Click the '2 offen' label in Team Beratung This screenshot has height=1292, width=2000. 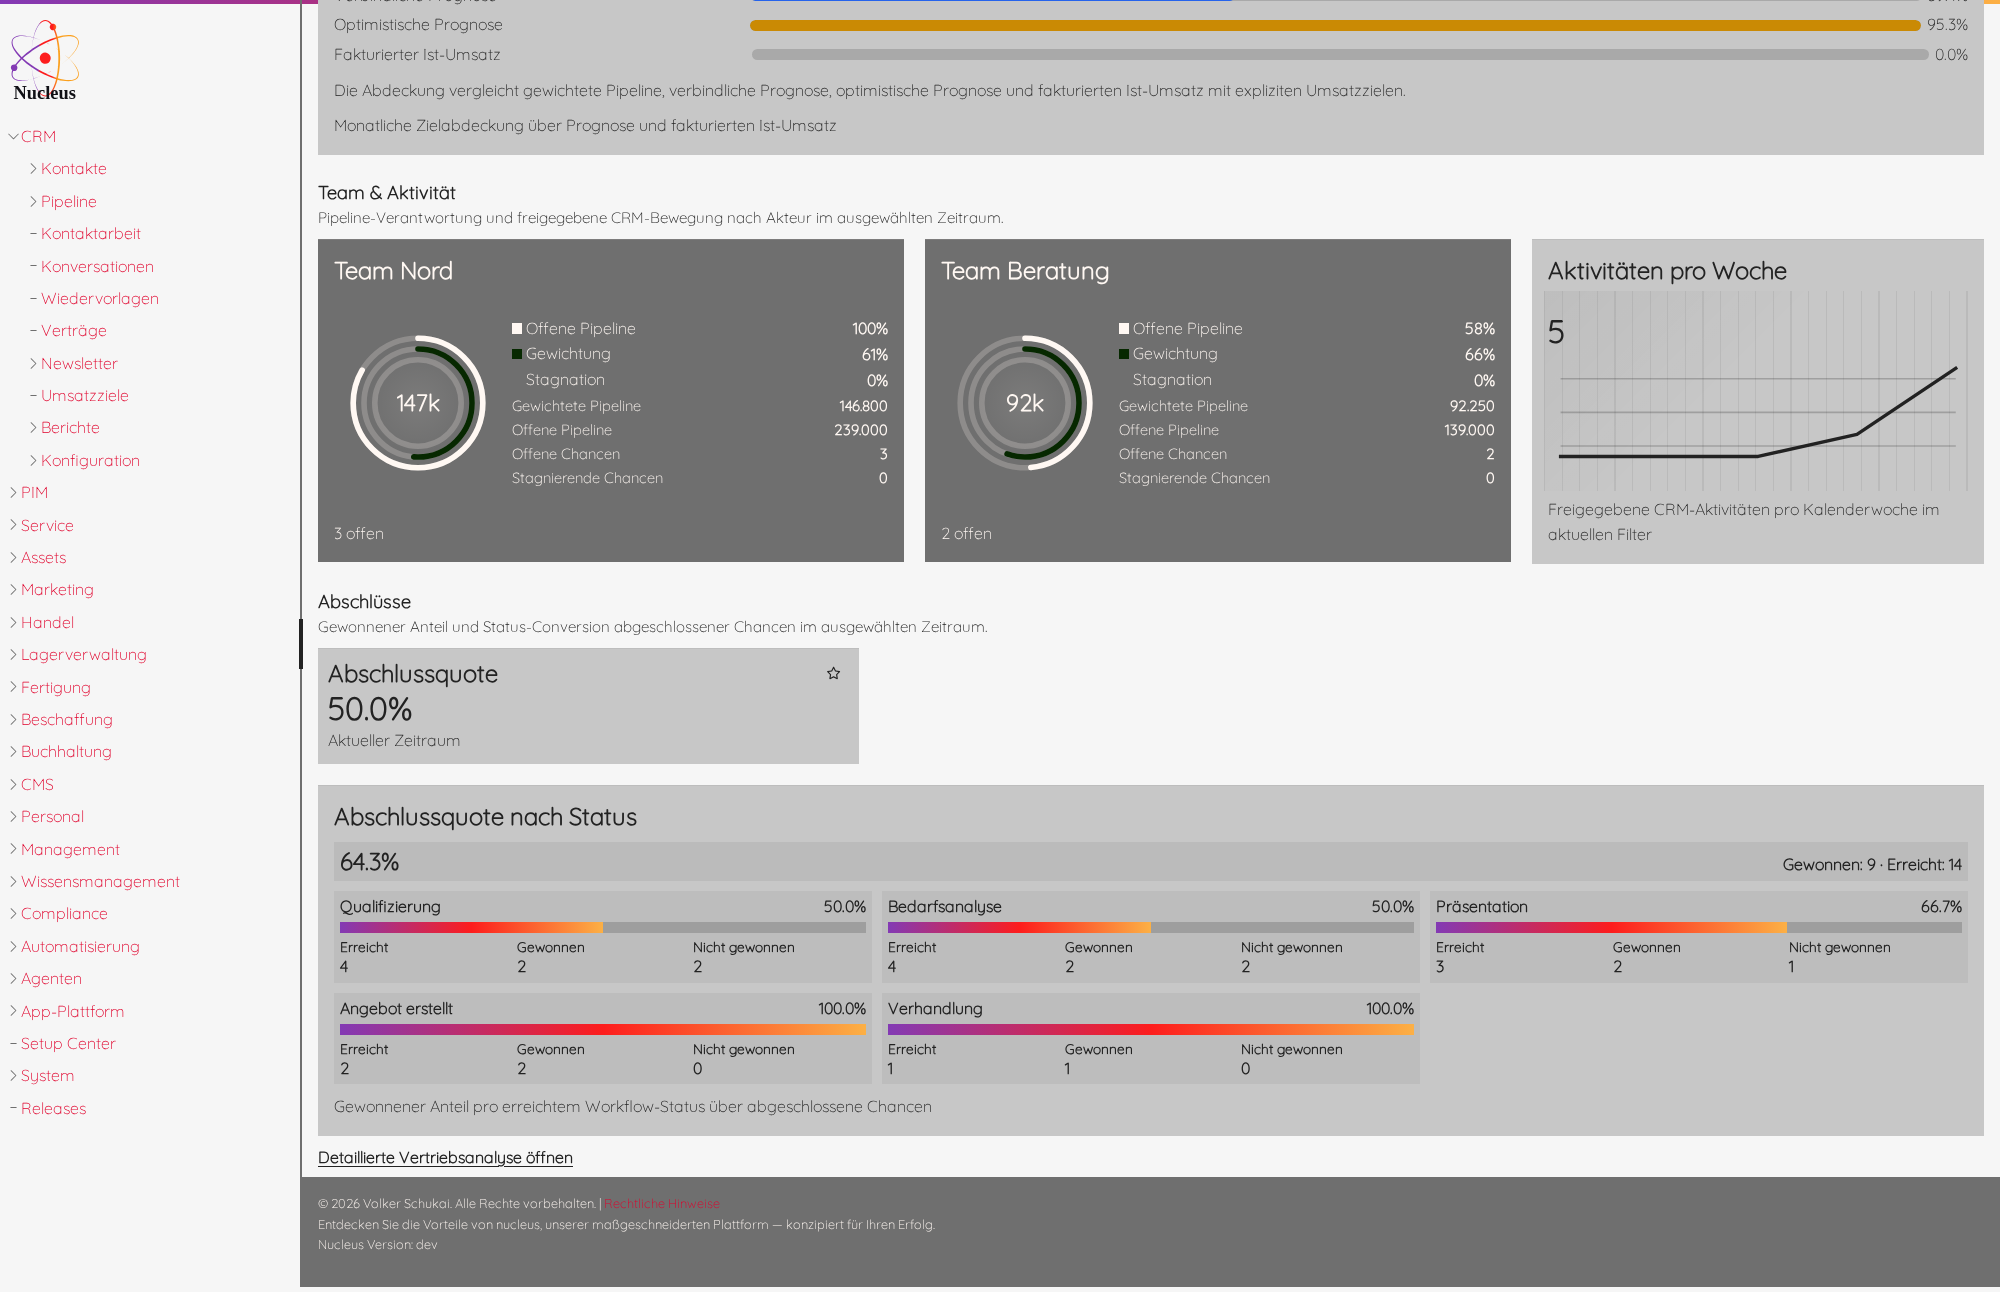966,533
